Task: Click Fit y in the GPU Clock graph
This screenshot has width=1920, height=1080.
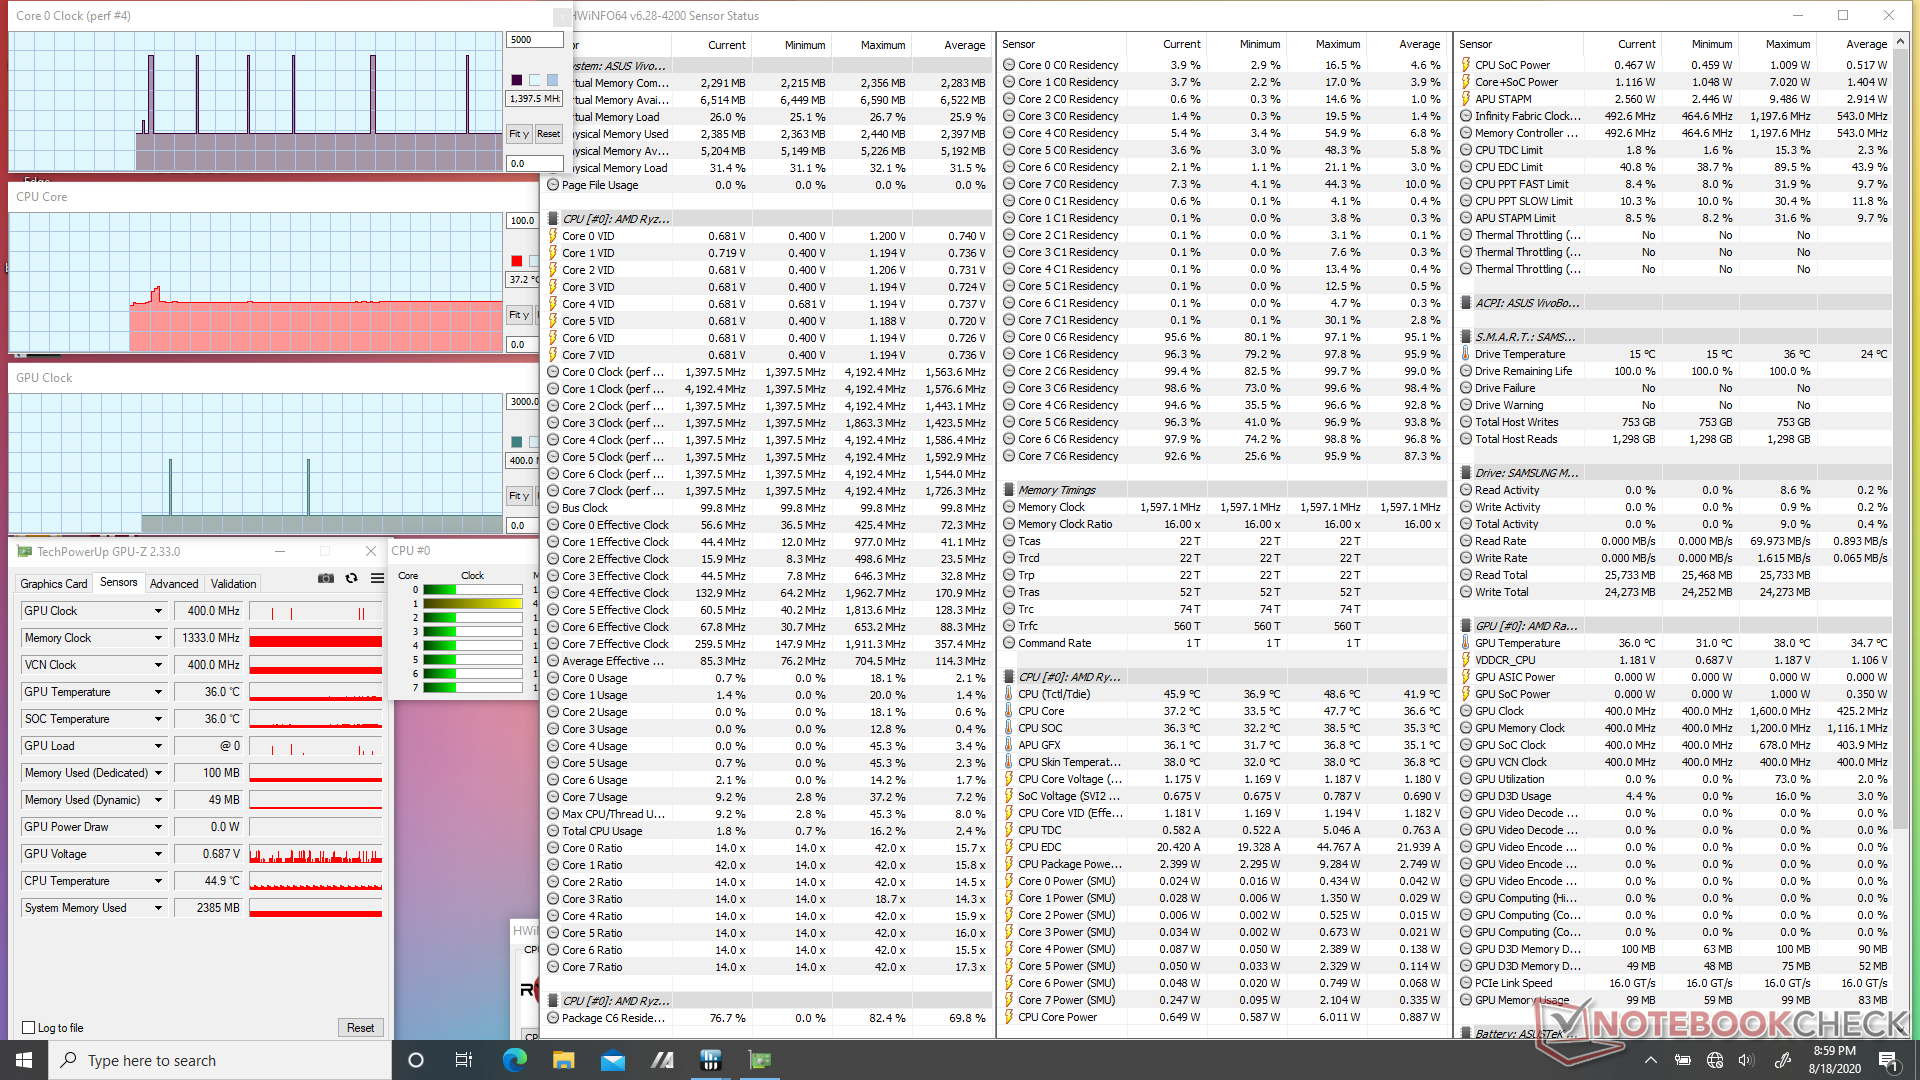Action: pyautogui.click(x=518, y=495)
